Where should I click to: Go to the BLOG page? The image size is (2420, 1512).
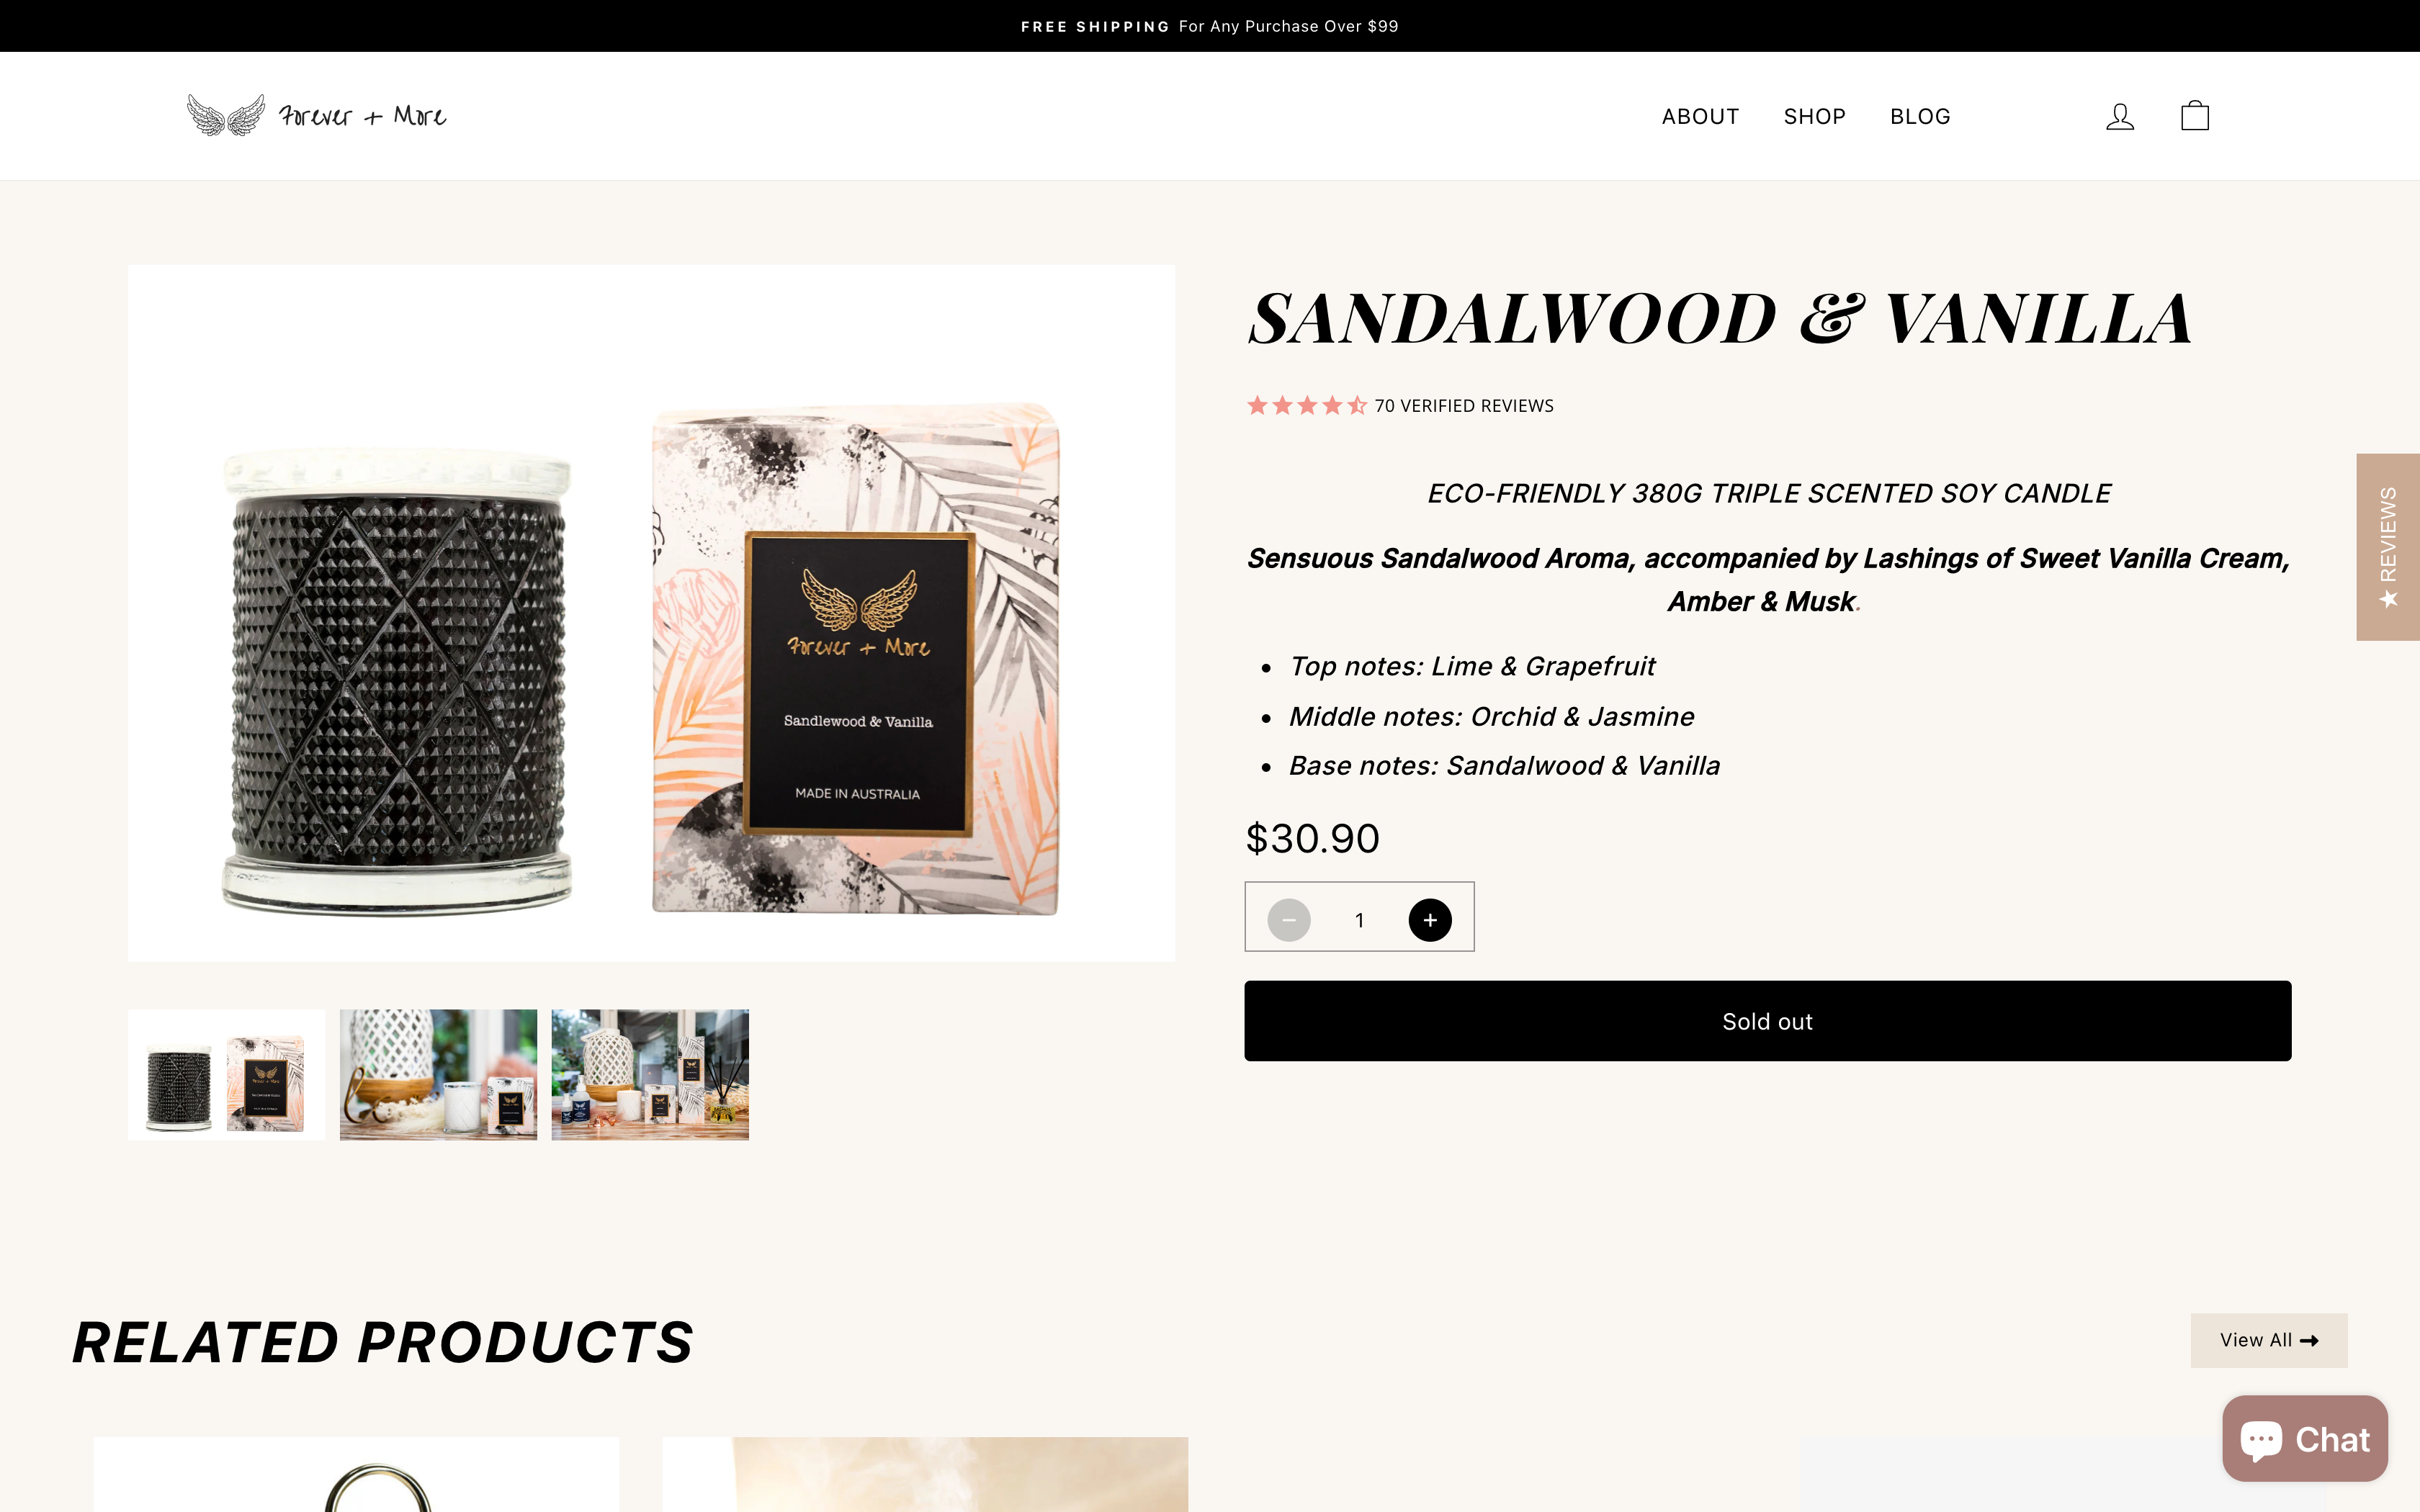[1920, 117]
